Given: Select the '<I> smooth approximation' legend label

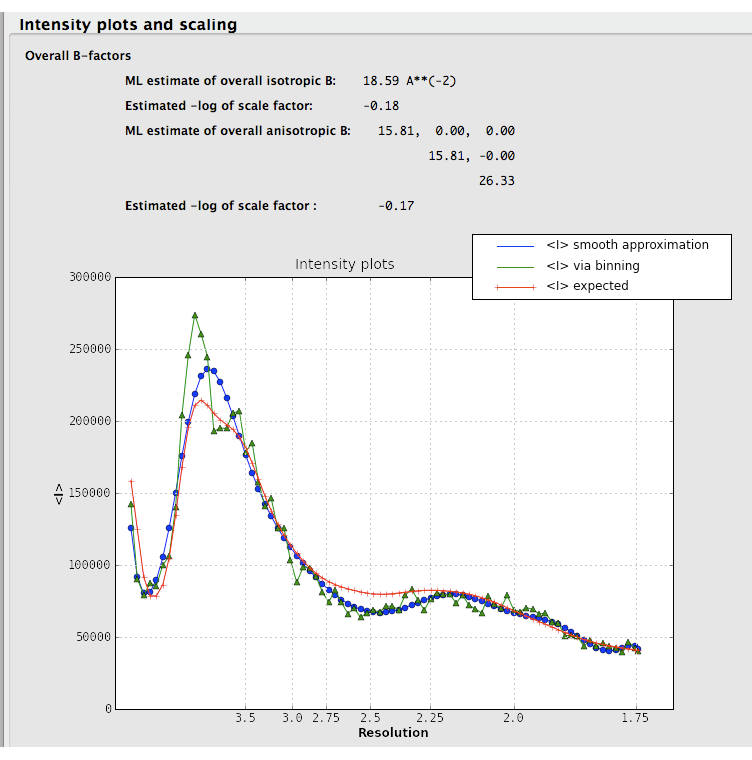Looking at the screenshot, I should [x=627, y=245].
